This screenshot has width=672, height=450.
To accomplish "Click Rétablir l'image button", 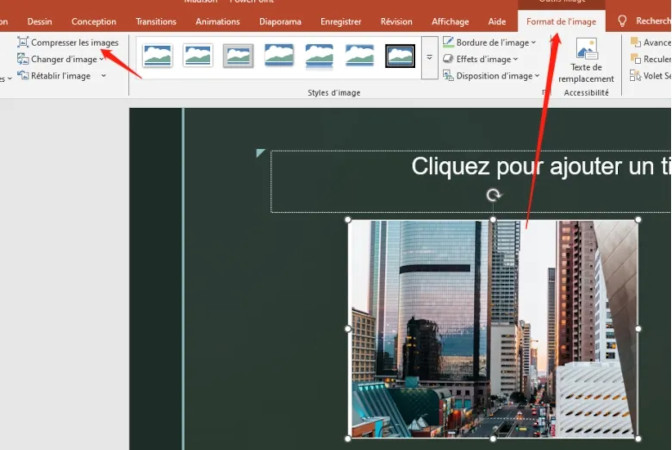I will (54, 76).
